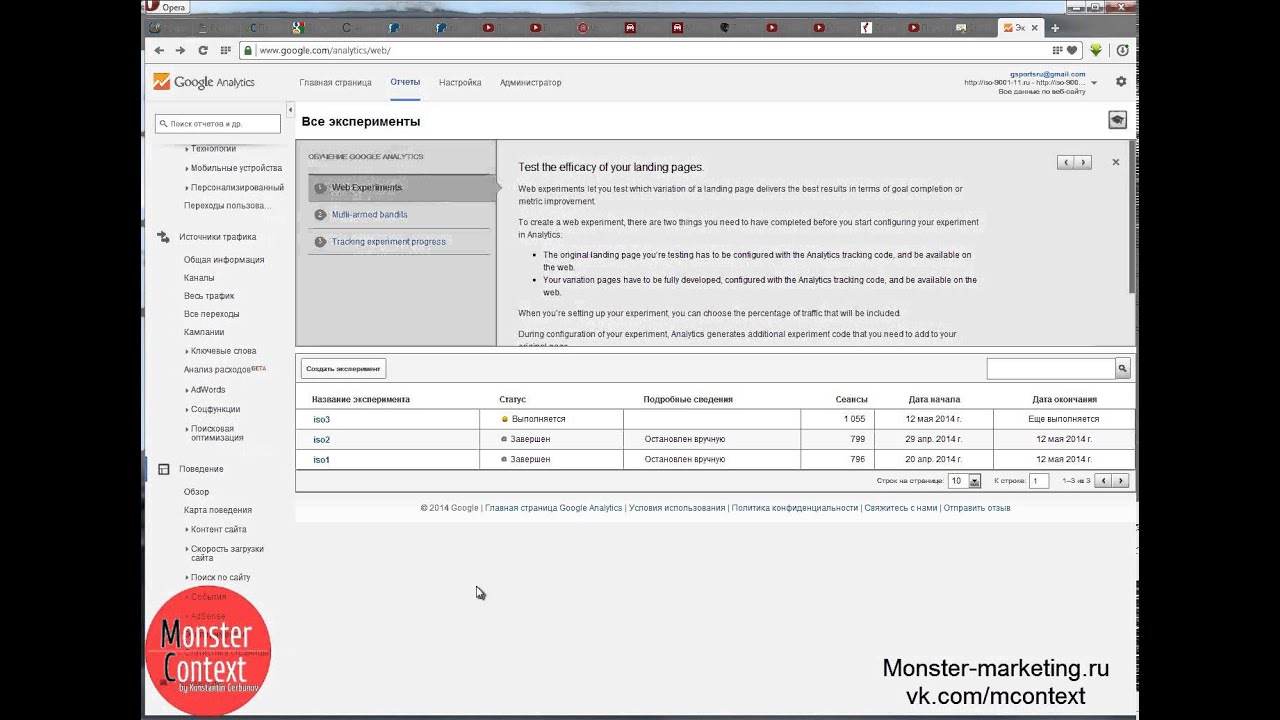Sort by Дата начала column header
The image size is (1280, 720).
pos(934,400)
